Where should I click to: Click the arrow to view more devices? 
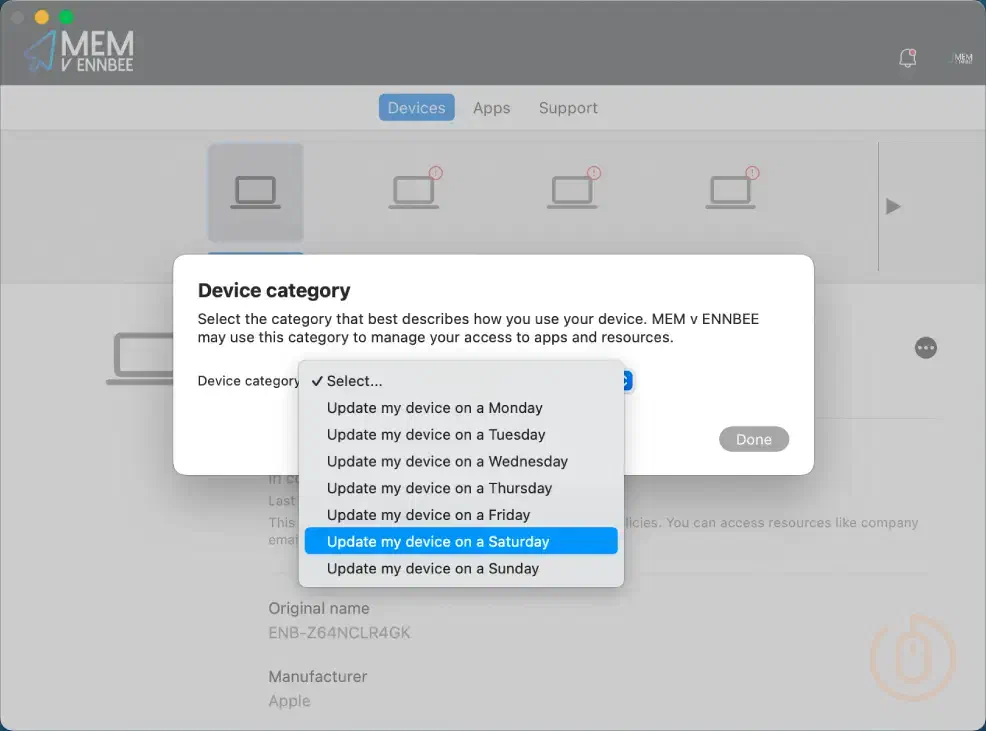pyautogui.click(x=892, y=206)
